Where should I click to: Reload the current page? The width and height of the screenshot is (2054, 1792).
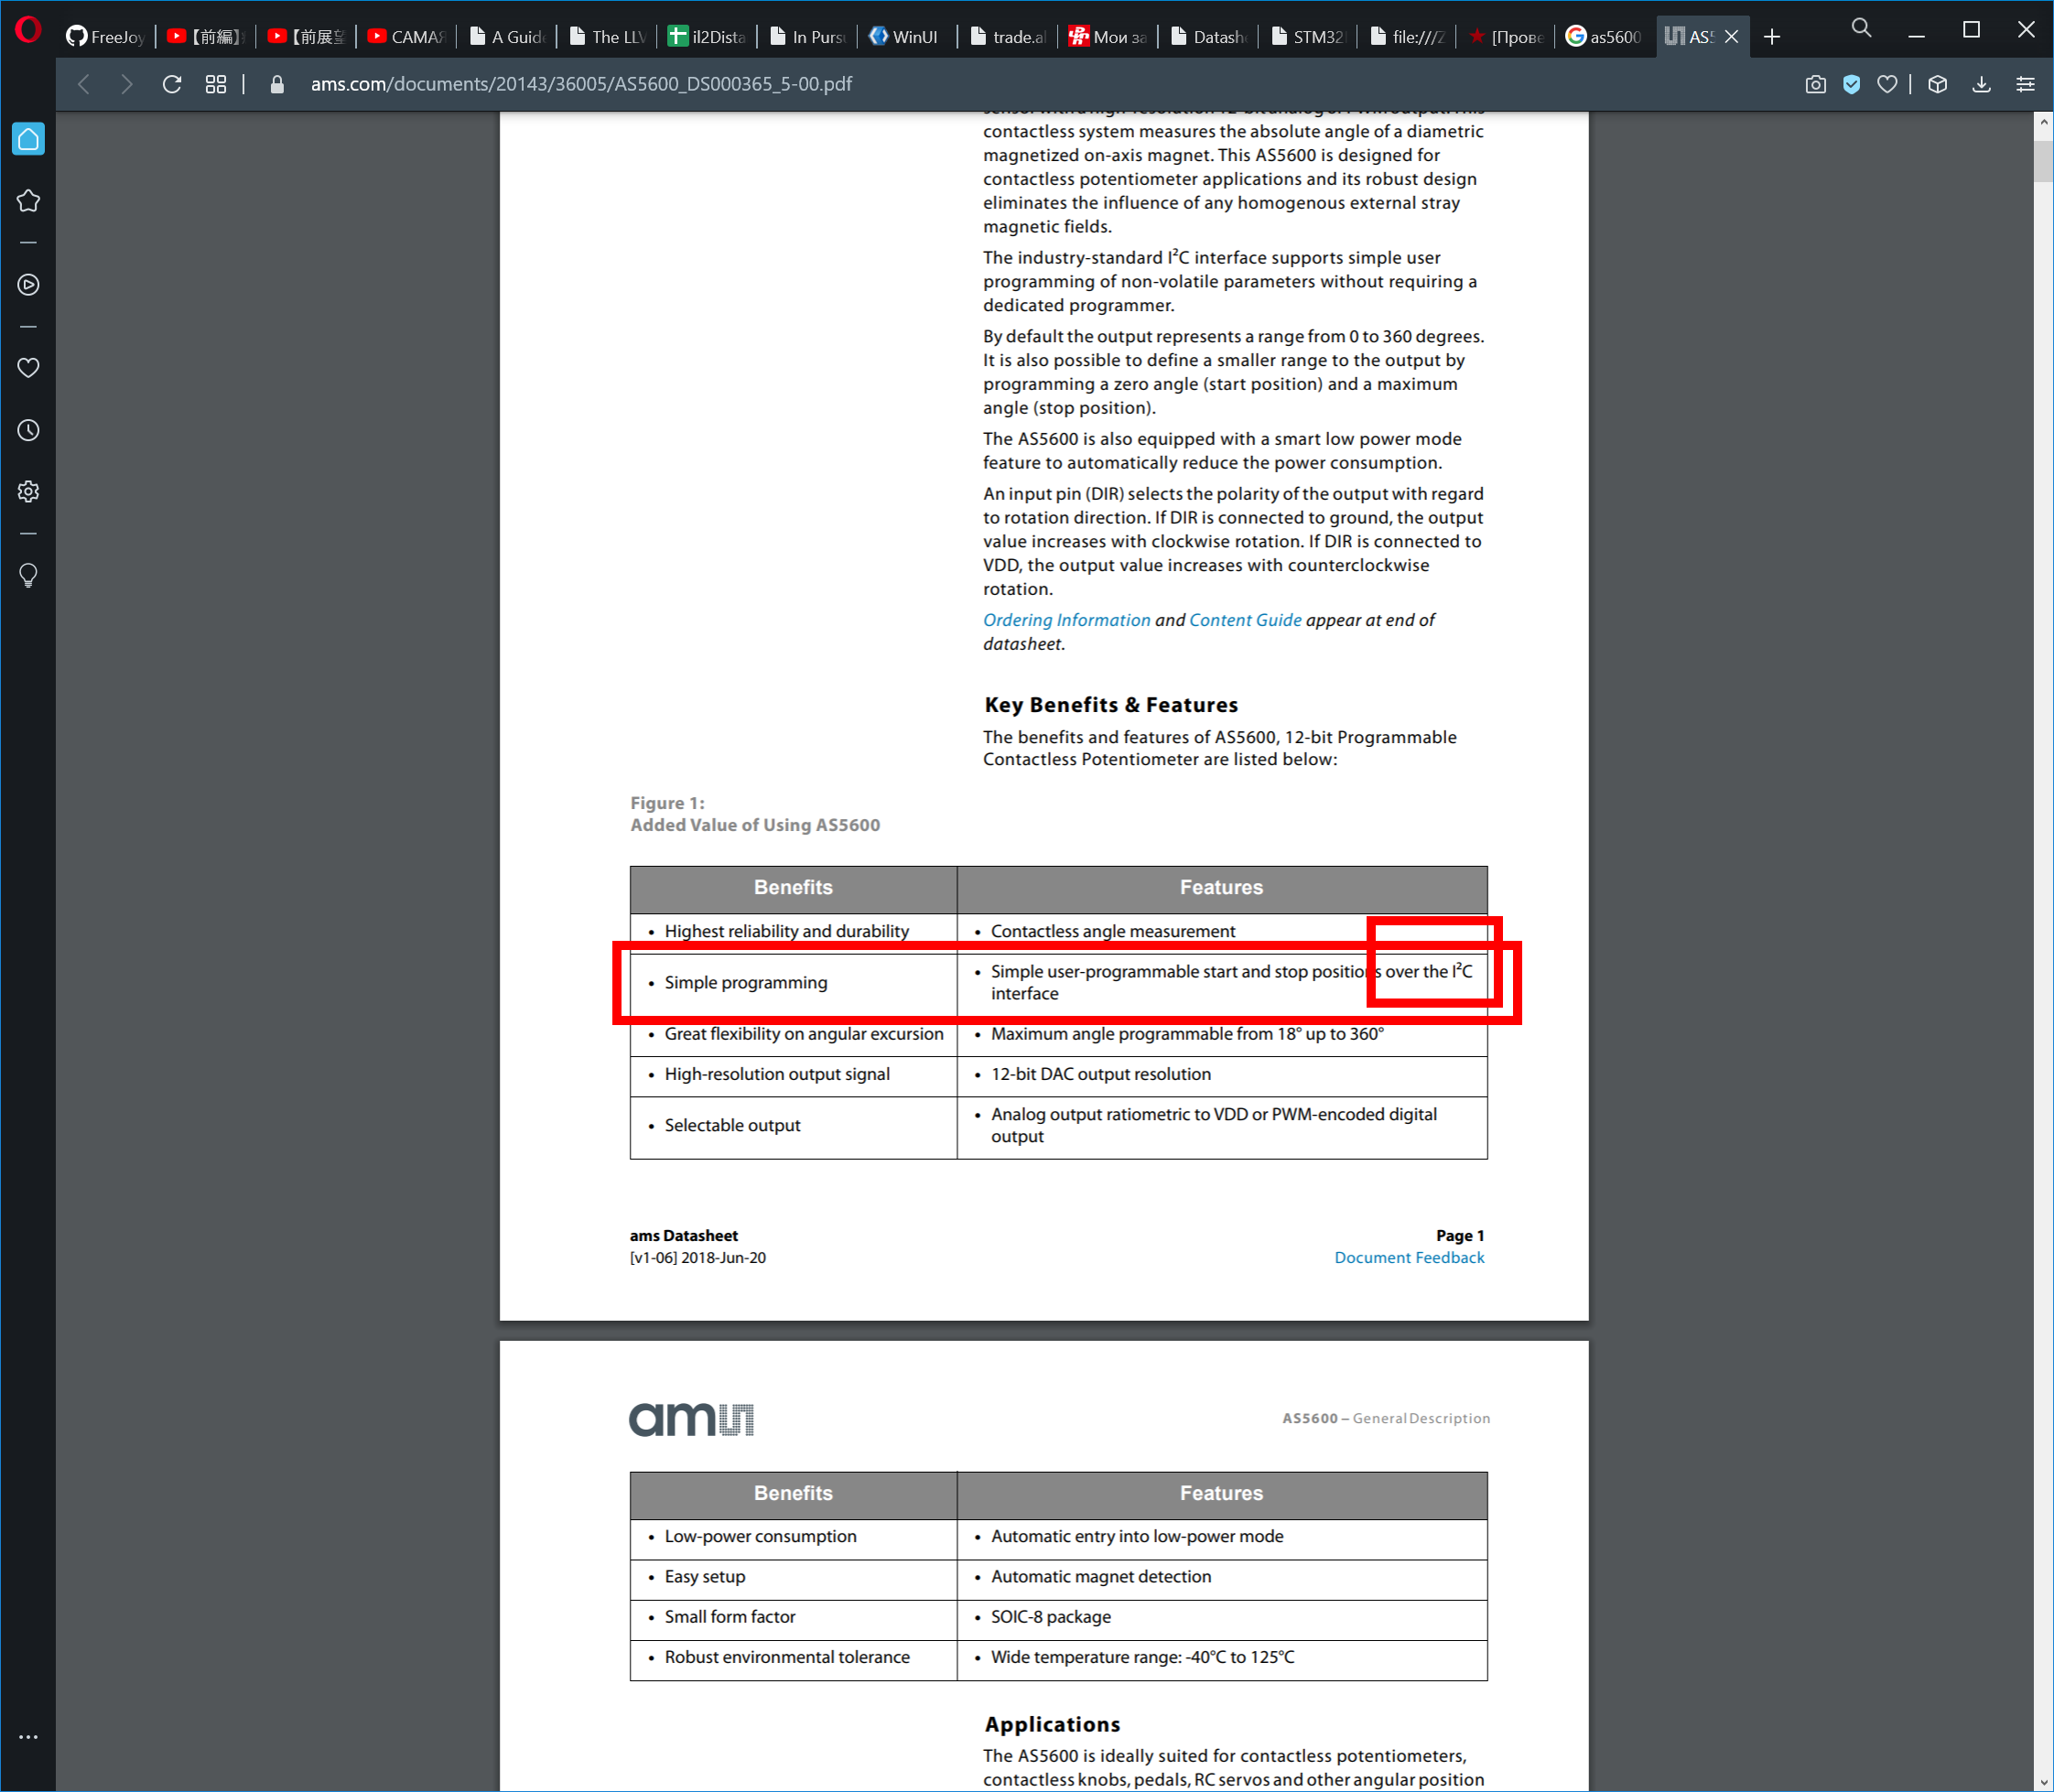coord(172,84)
